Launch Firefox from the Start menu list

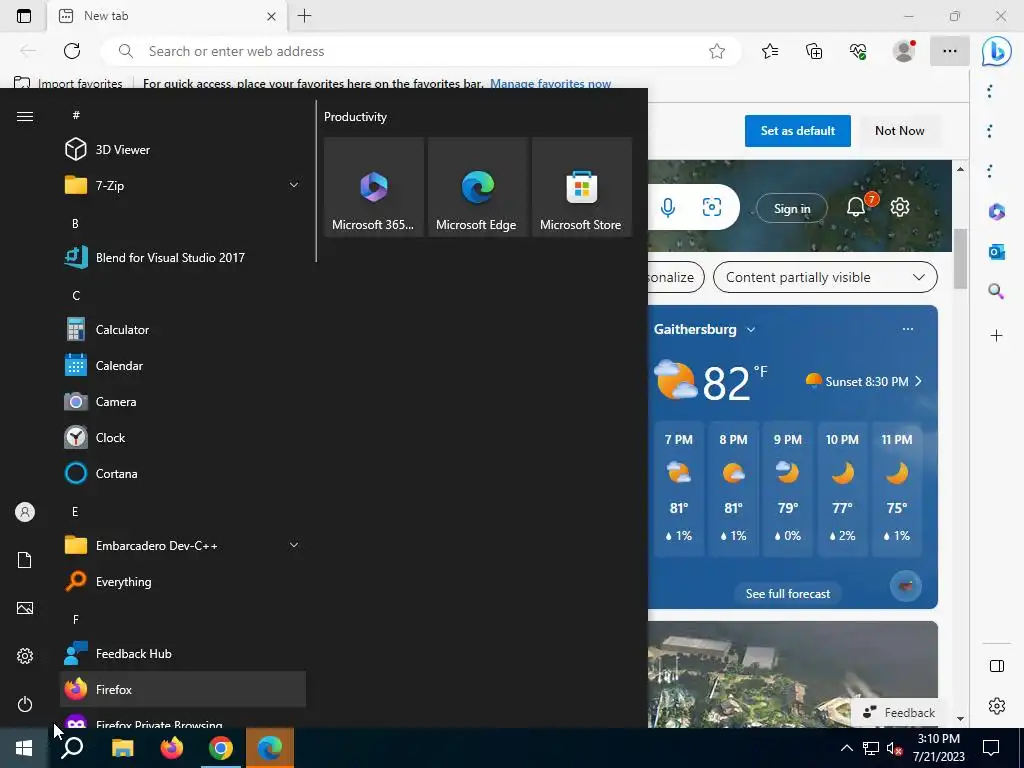[183, 690]
